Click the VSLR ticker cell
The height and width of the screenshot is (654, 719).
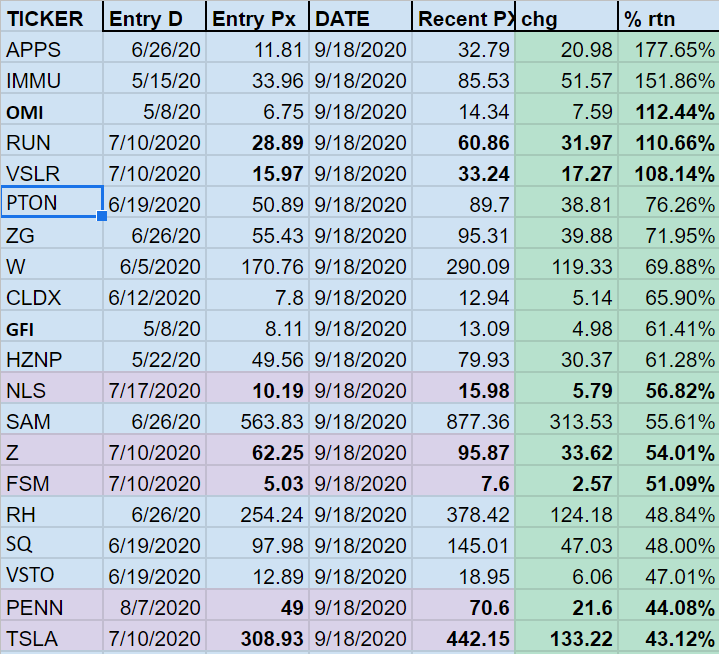[51, 172]
